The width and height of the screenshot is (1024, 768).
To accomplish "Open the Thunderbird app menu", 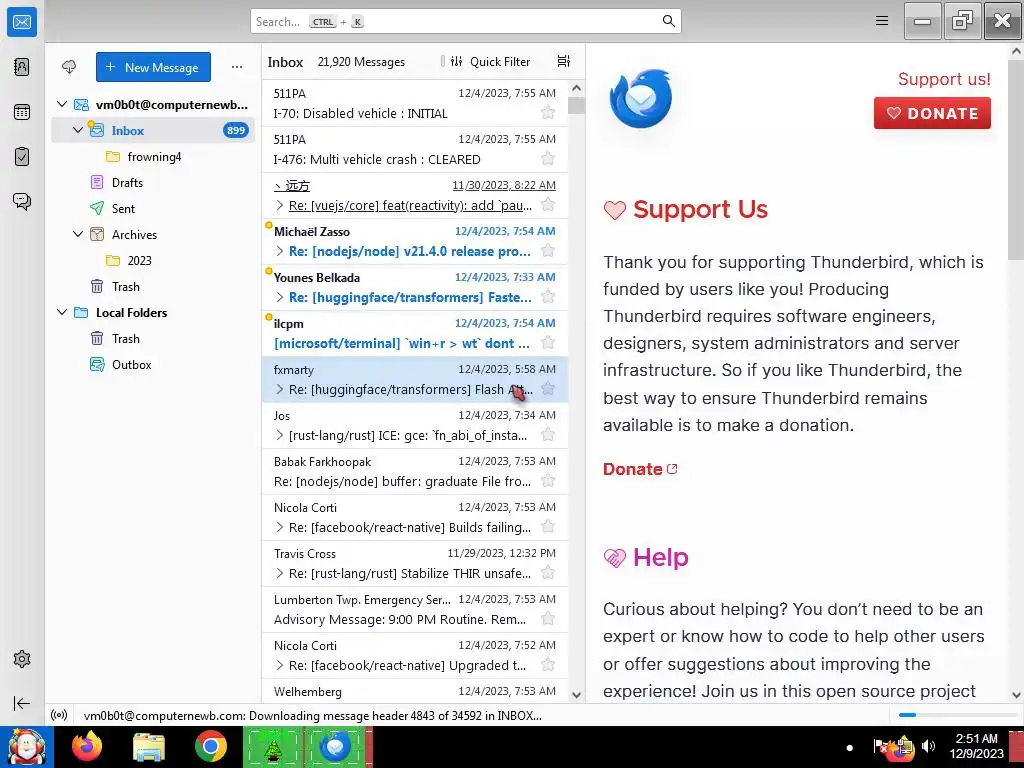I will (882, 21).
